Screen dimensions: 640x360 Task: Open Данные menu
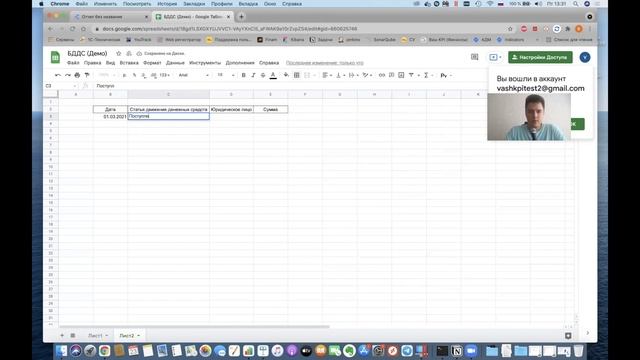click(x=175, y=63)
